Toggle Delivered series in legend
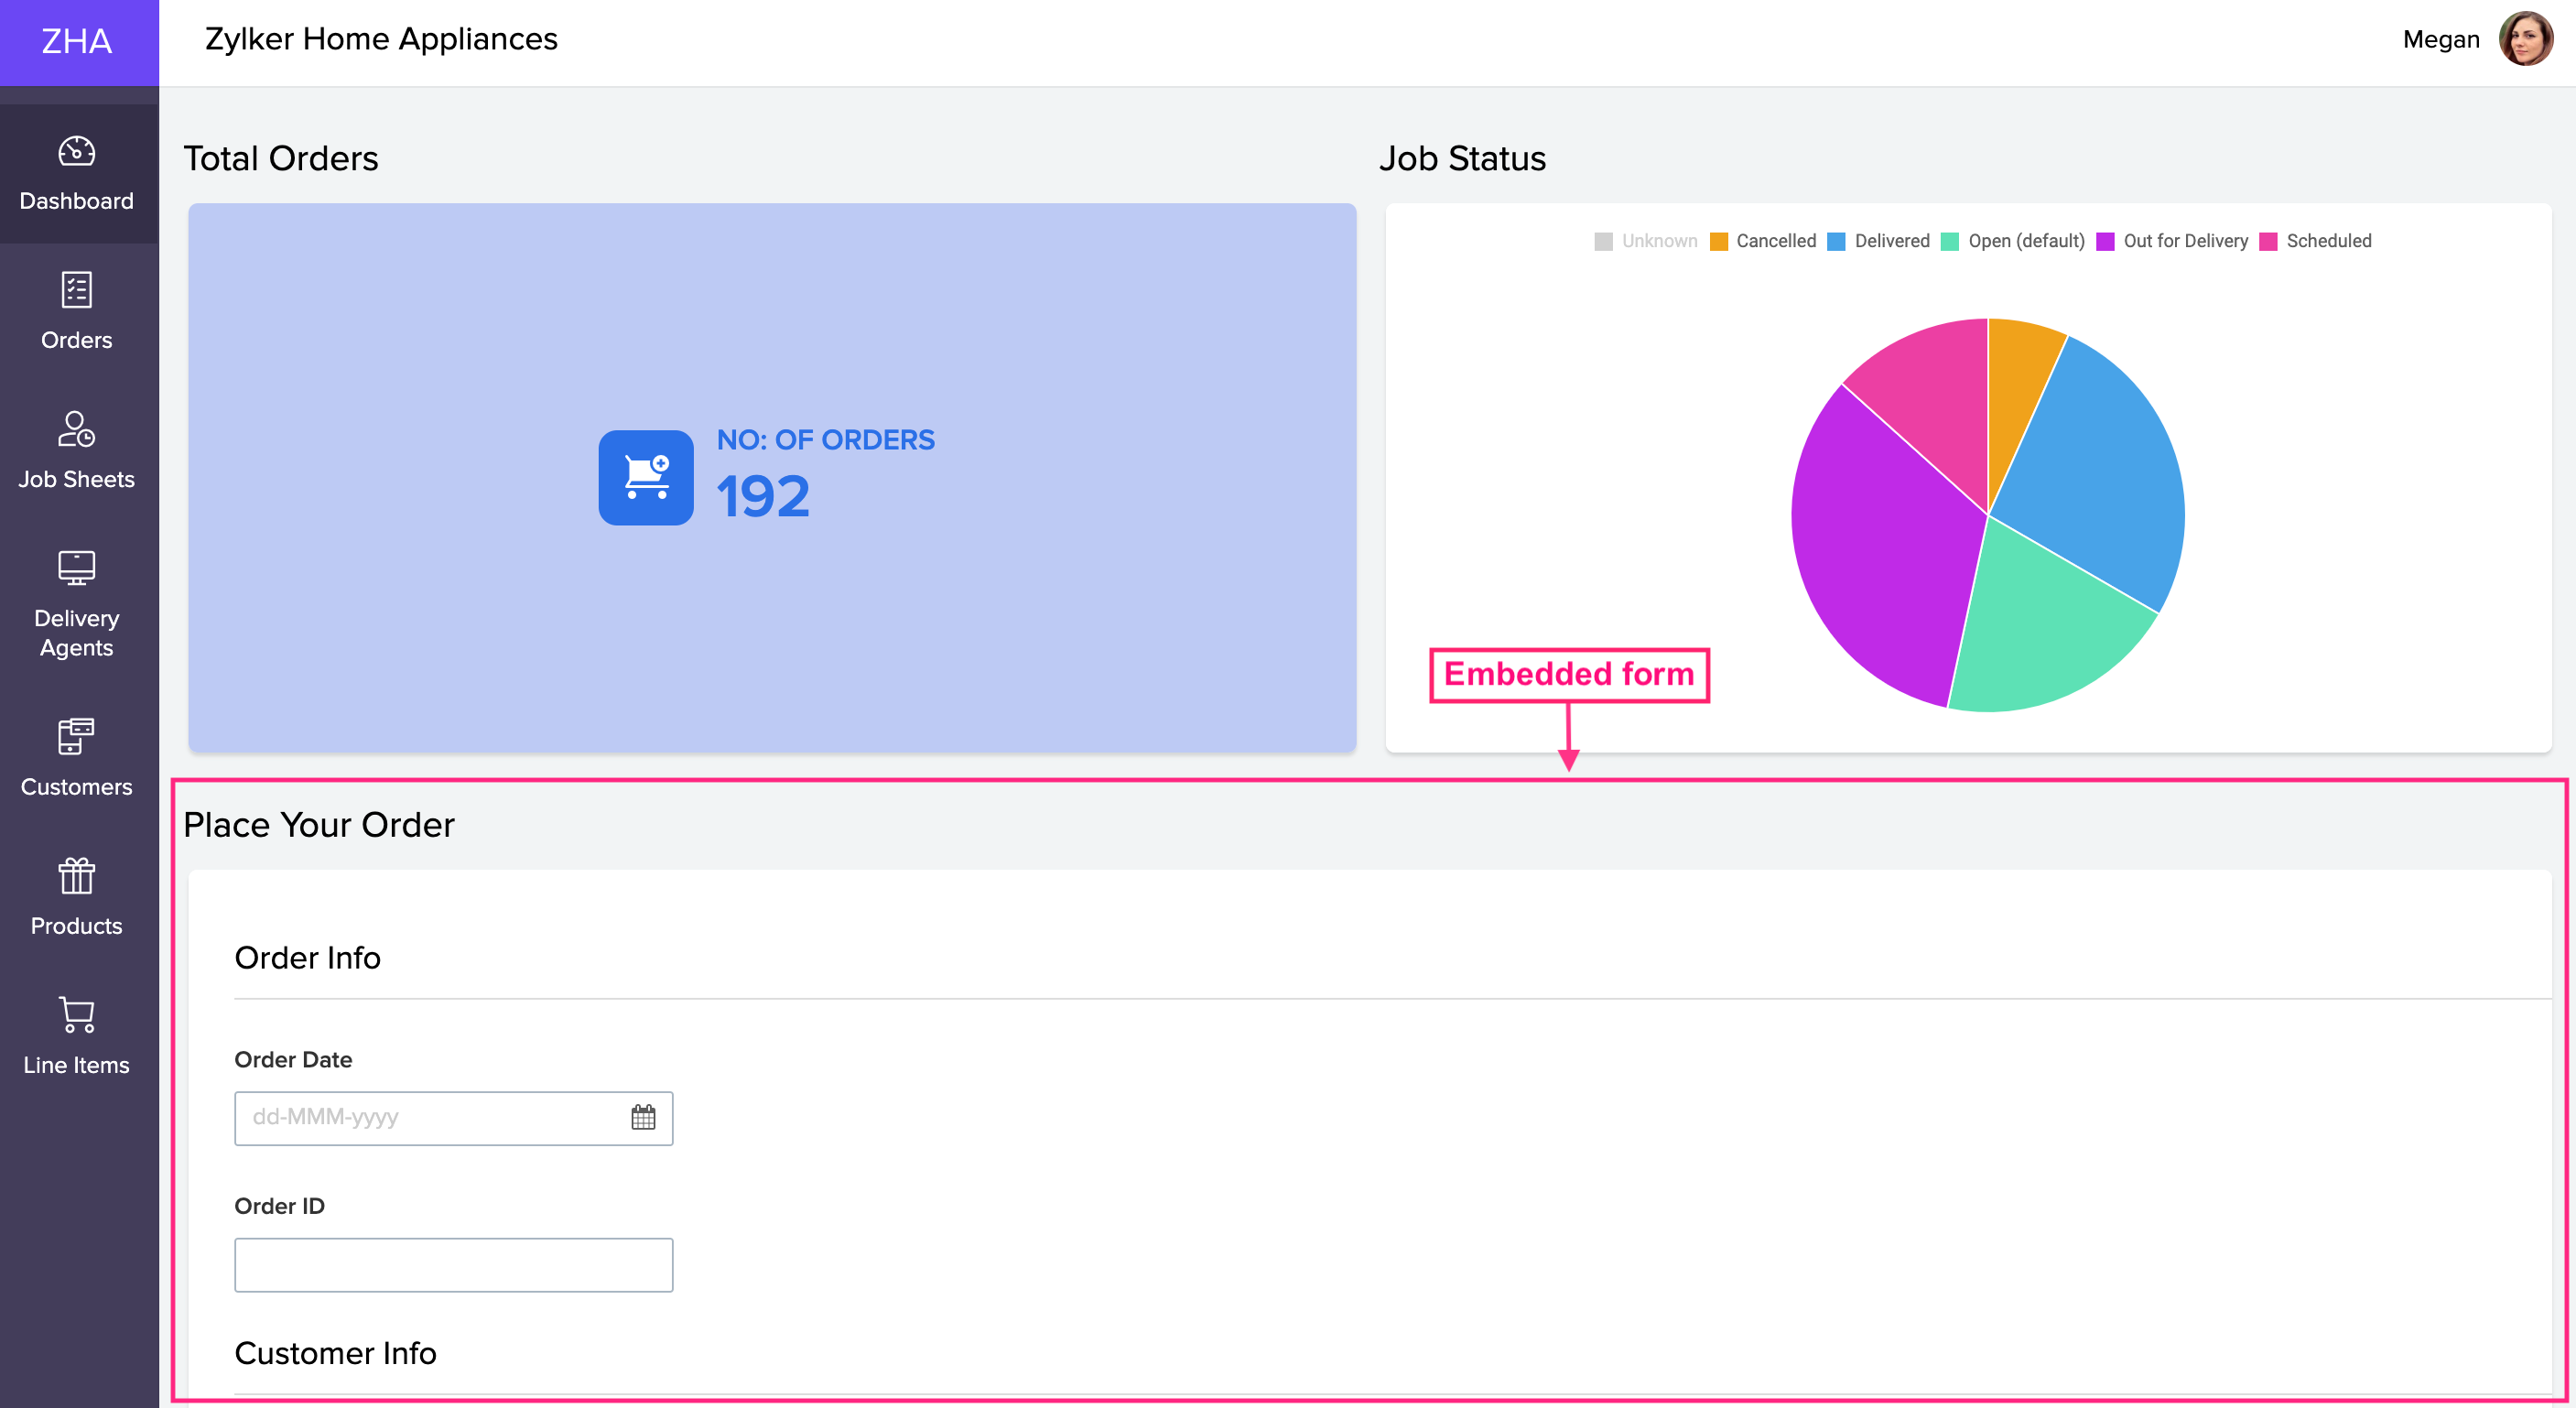This screenshot has width=2576, height=1408. tap(1879, 241)
